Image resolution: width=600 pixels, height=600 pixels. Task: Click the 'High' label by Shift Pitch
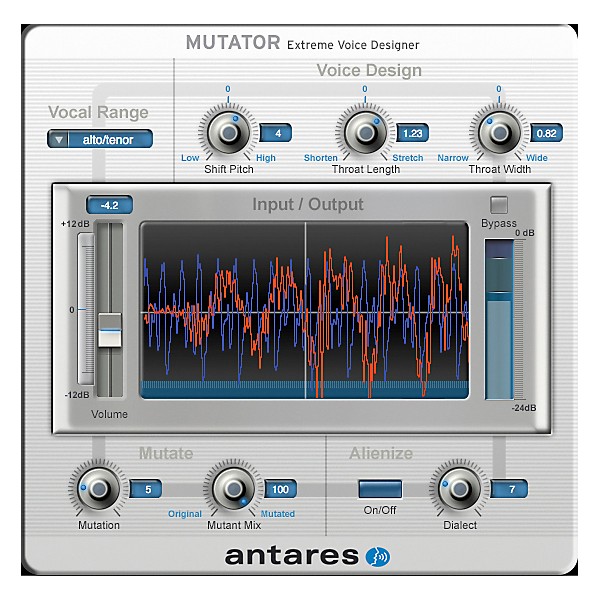pyautogui.click(x=266, y=158)
